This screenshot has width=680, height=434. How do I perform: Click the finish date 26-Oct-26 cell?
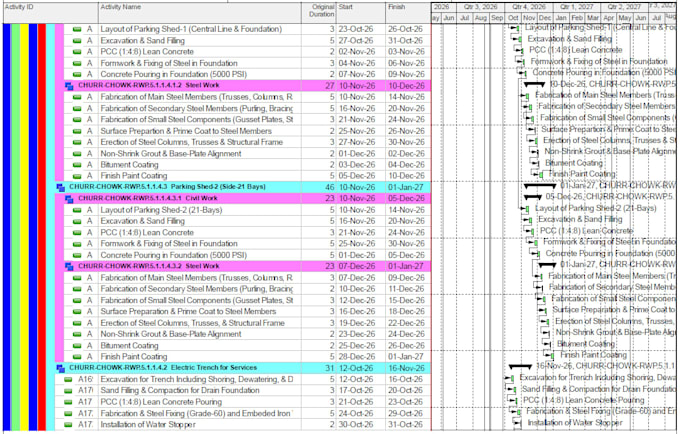pos(408,29)
